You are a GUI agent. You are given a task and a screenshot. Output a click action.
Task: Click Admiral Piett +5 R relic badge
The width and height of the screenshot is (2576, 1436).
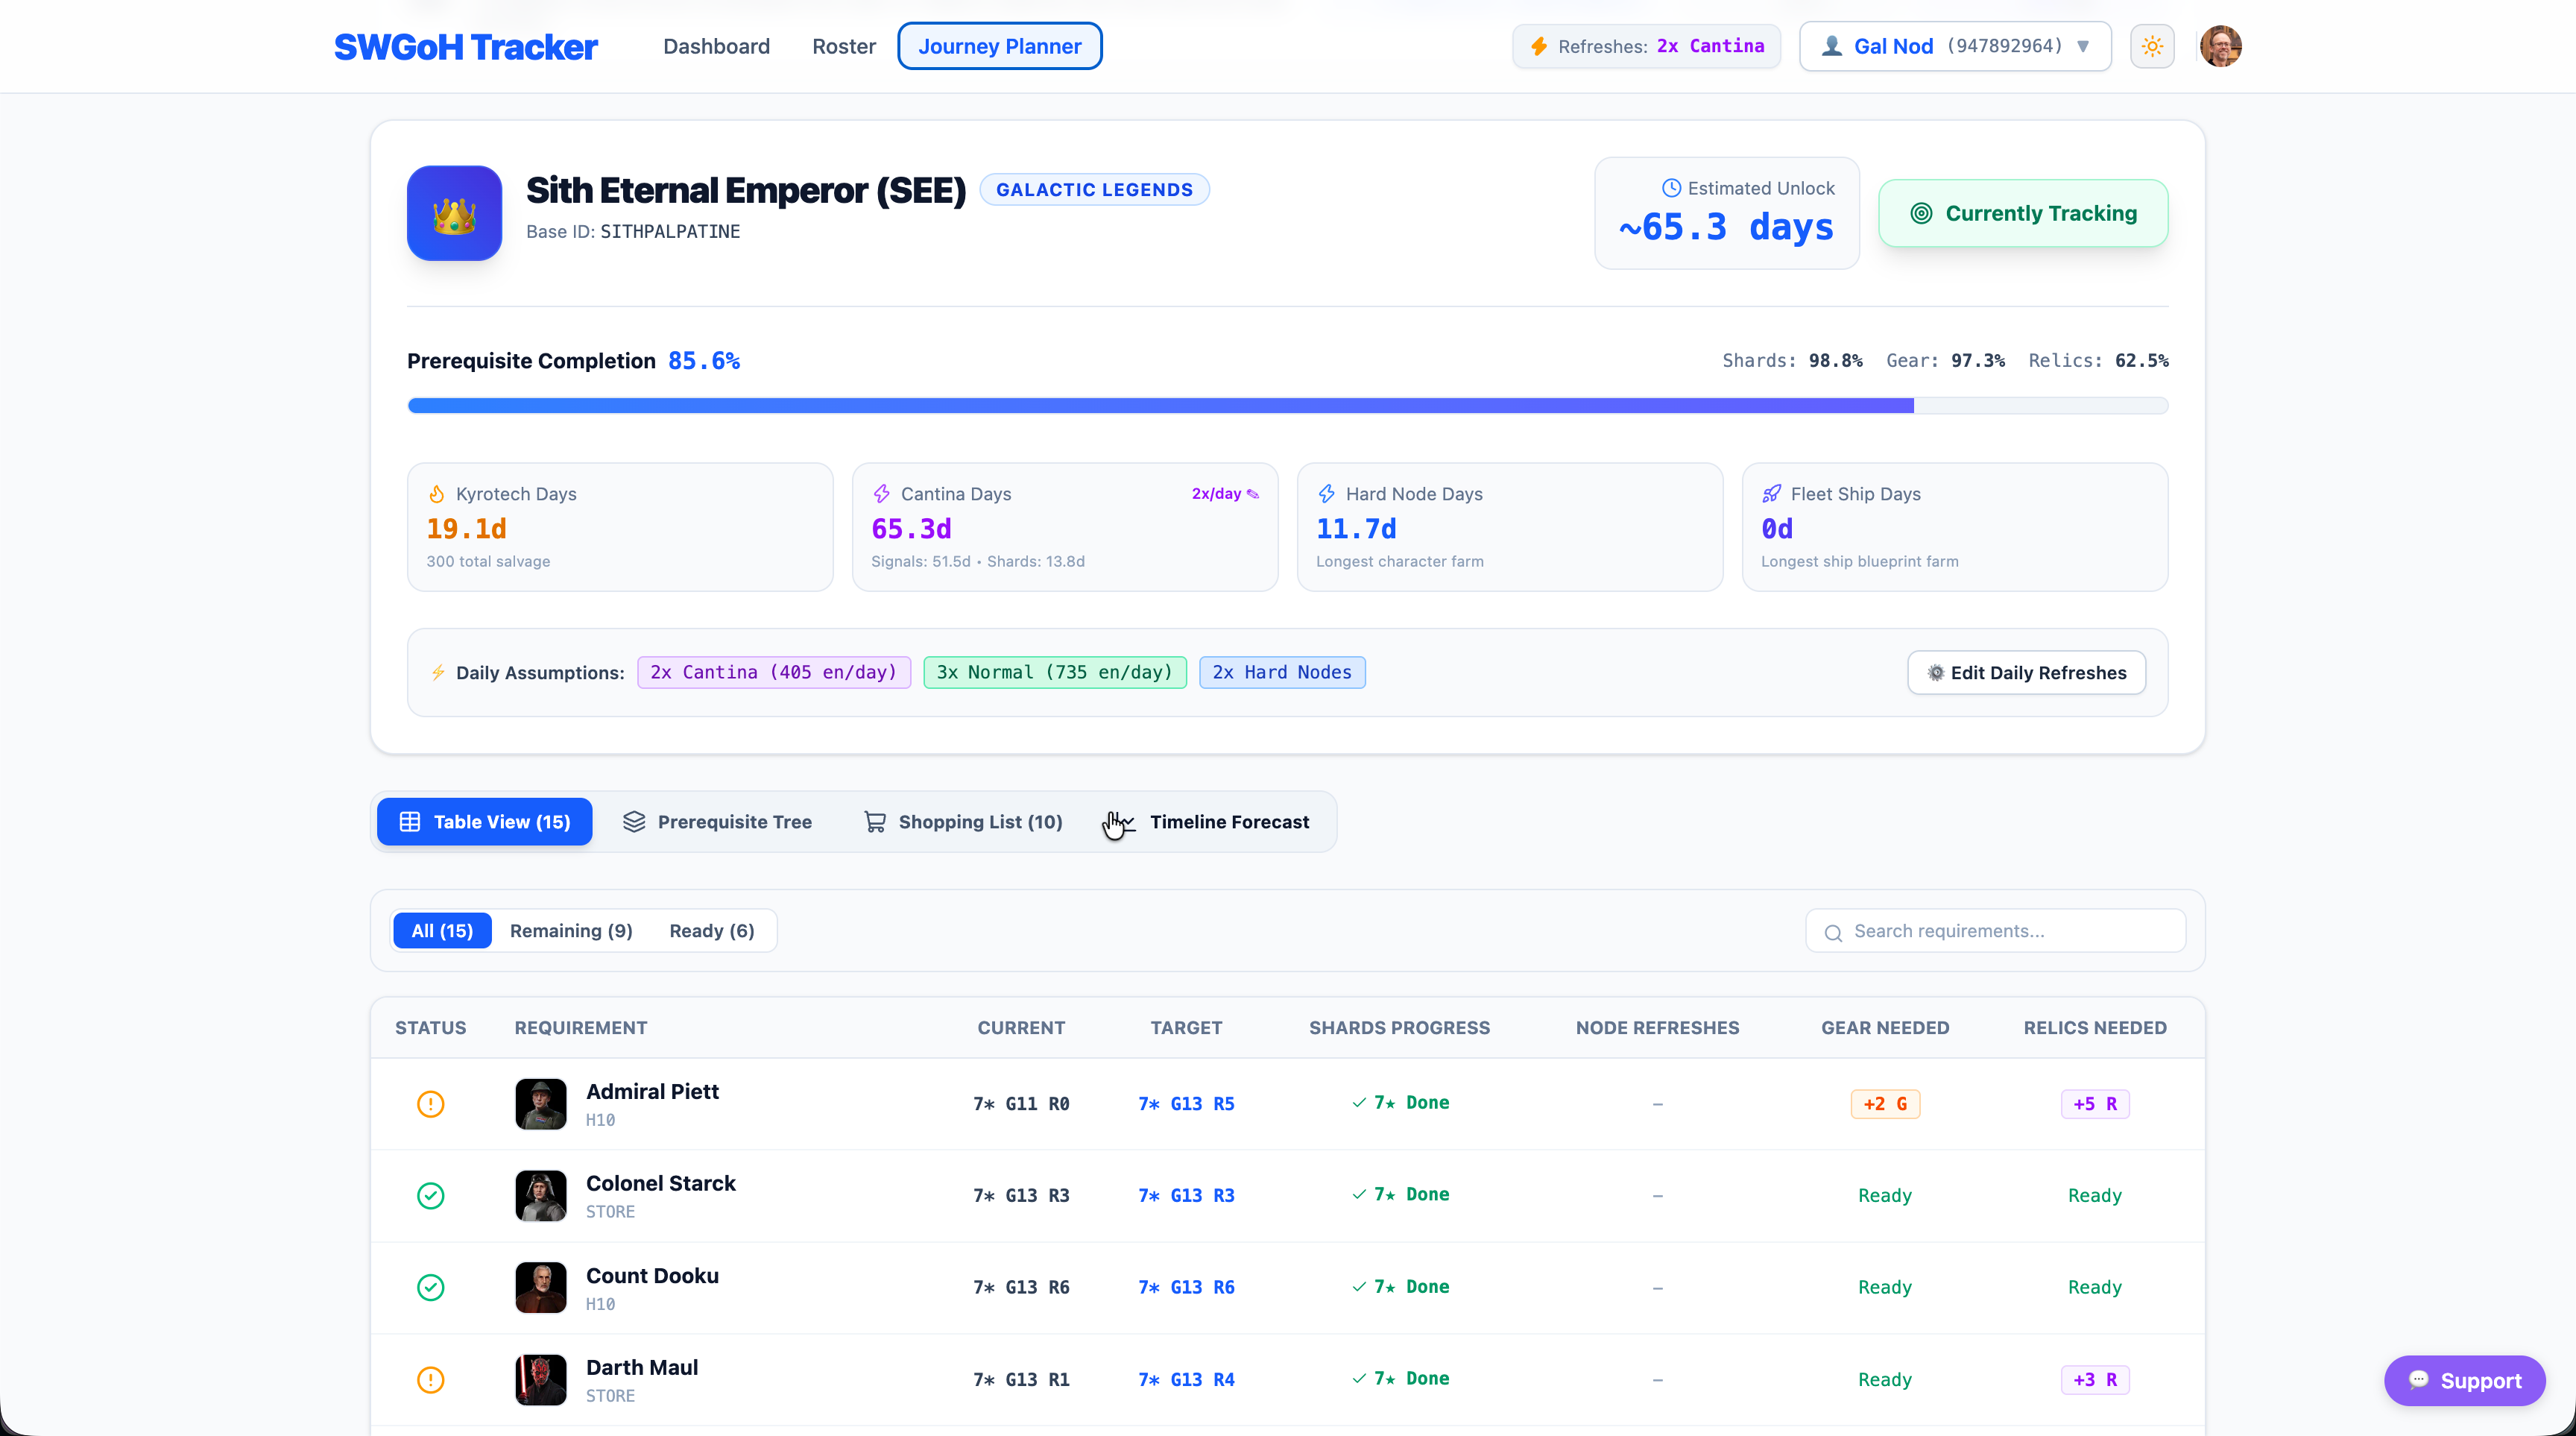click(x=2094, y=1104)
